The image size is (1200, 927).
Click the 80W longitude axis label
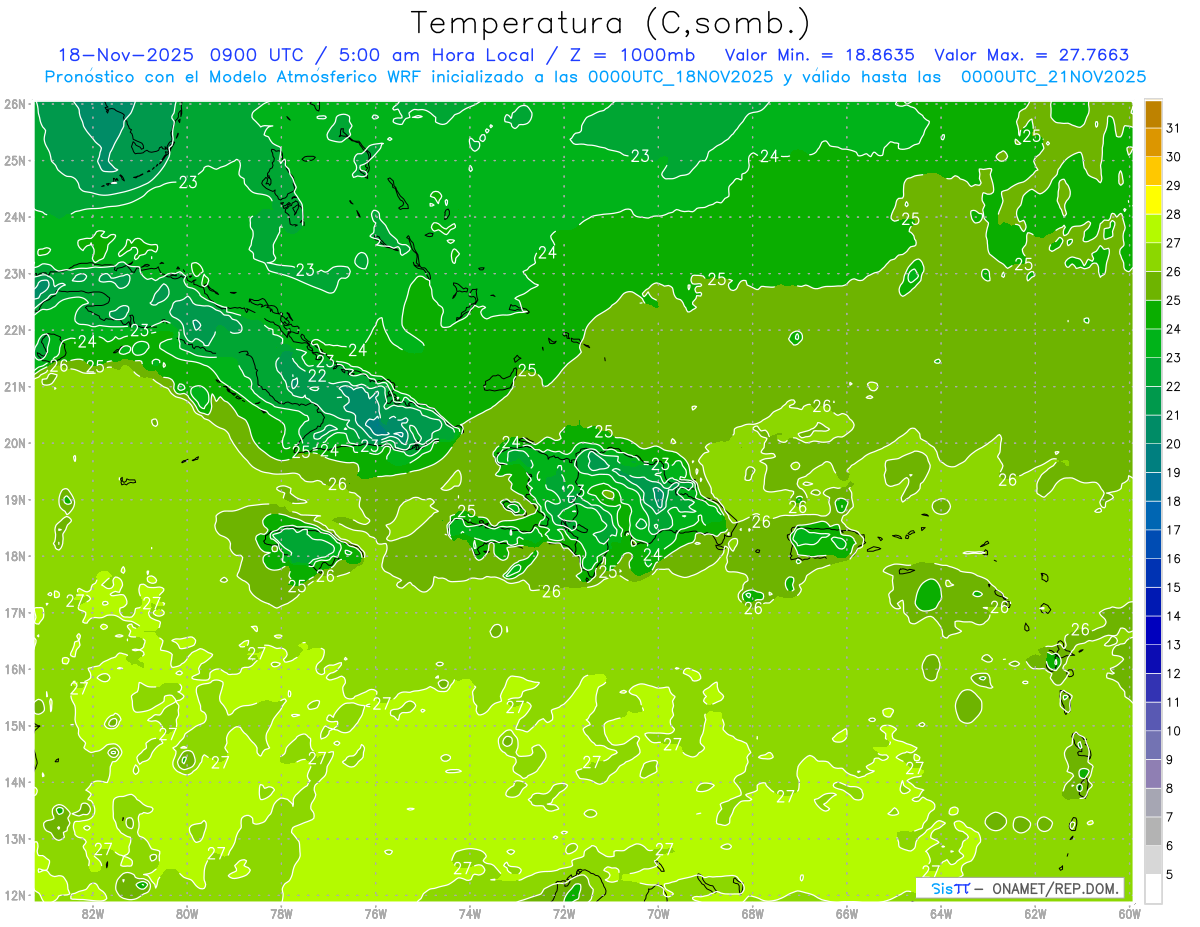tap(186, 913)
